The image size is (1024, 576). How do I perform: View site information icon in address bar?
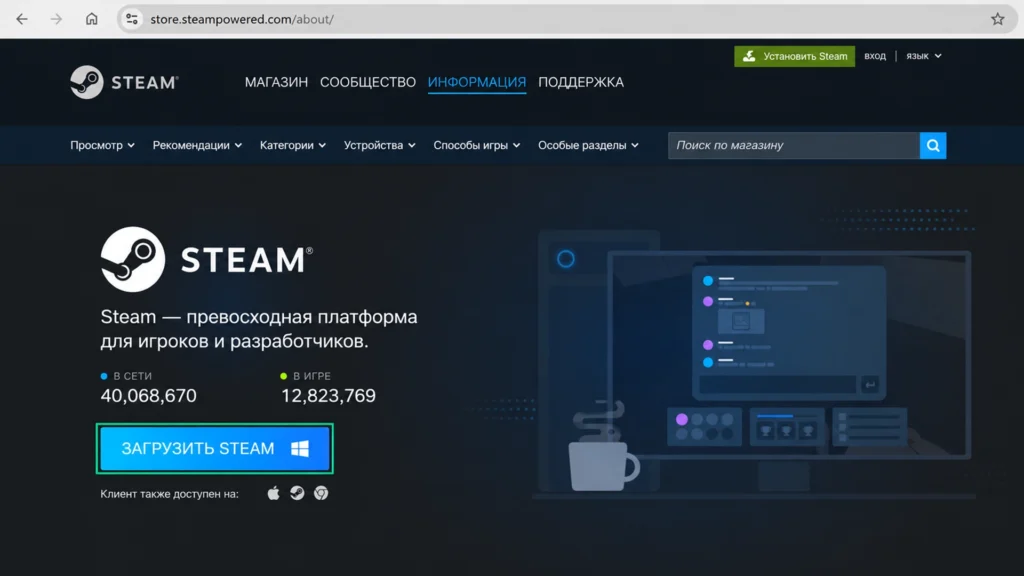coord(132,19)
